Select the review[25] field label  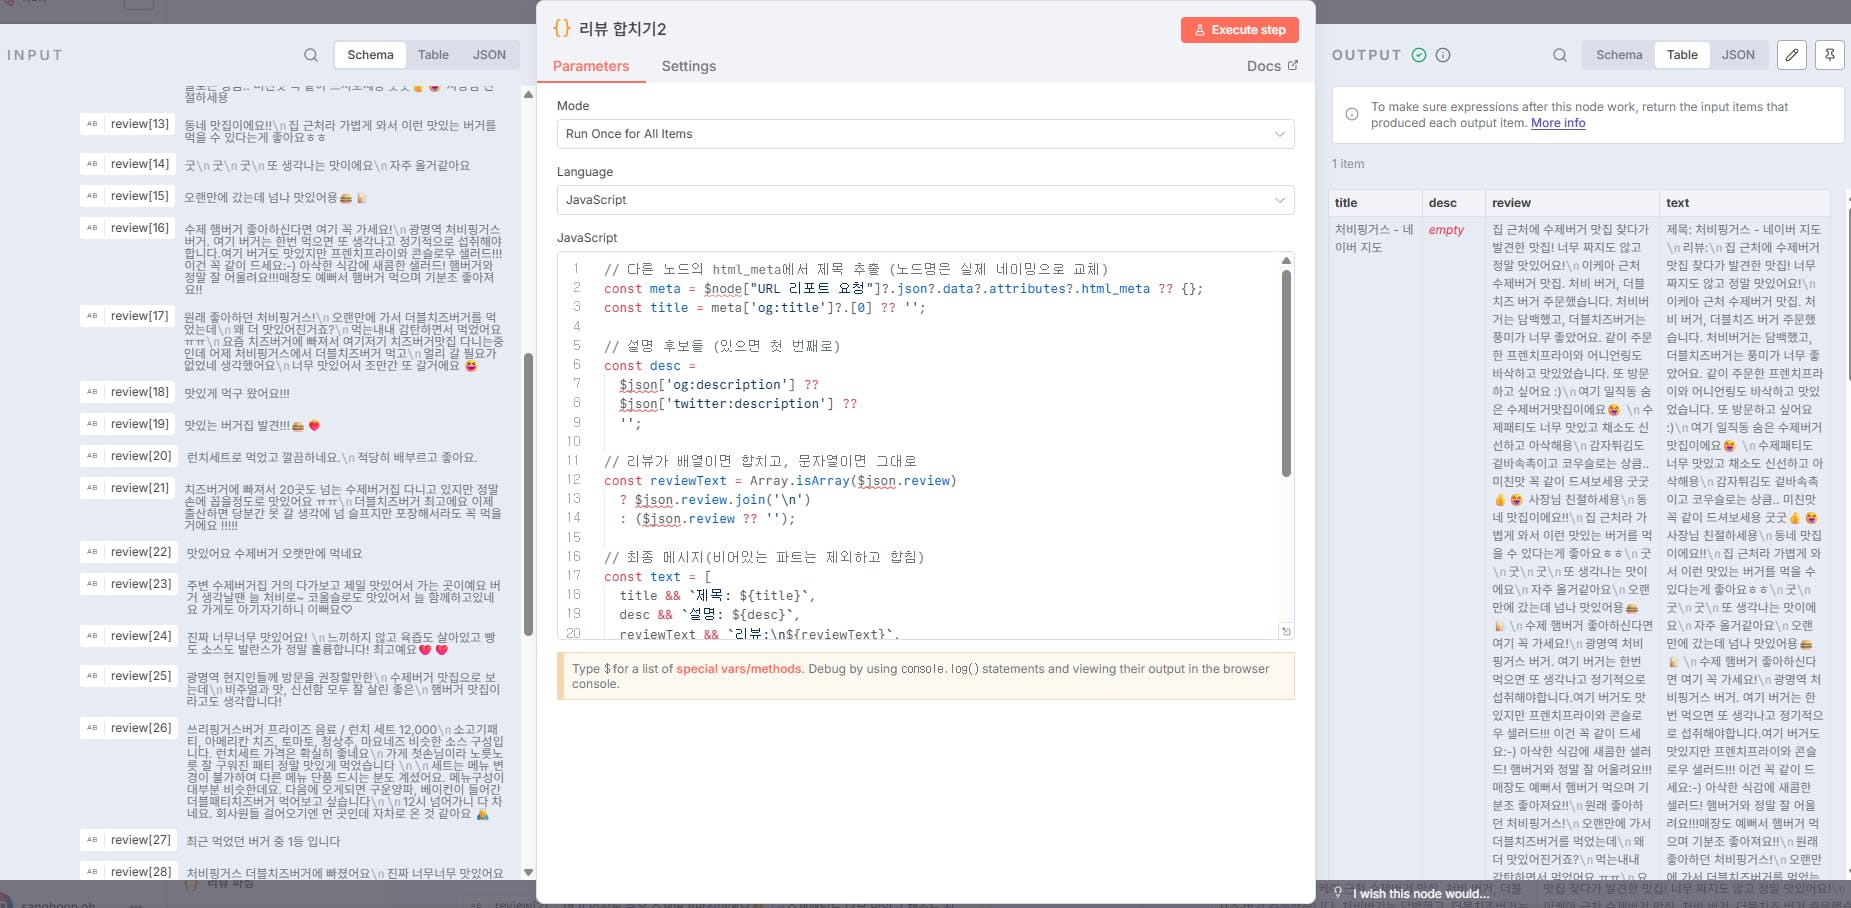140,676
